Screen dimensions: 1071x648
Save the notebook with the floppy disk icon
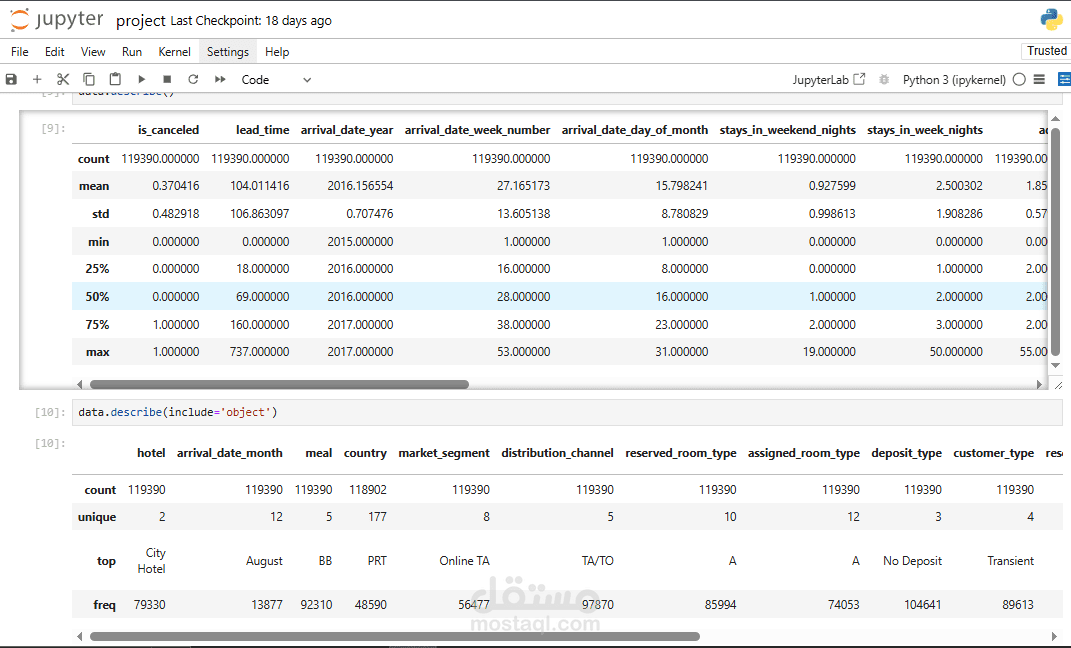[x=11, y=79]
